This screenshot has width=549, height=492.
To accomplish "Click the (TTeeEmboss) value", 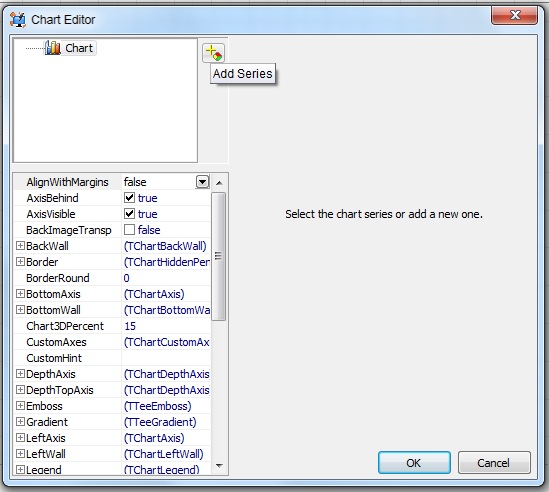I will pyautogui.click(x=158, y=406).
